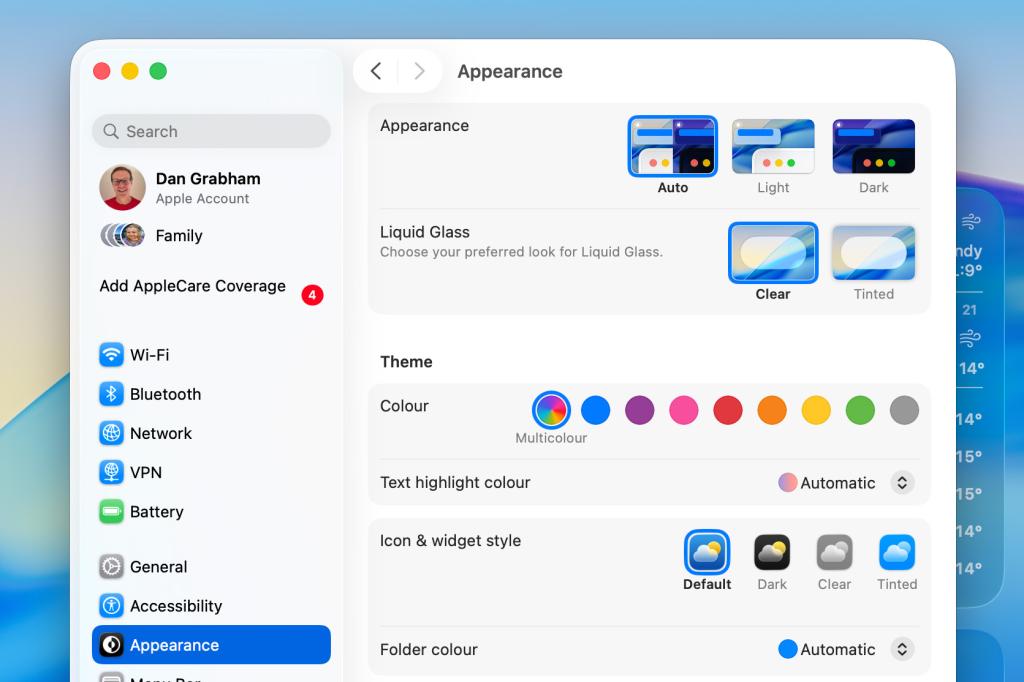
Task: Select the Dark icon & widget style
Action: (771, 551)
